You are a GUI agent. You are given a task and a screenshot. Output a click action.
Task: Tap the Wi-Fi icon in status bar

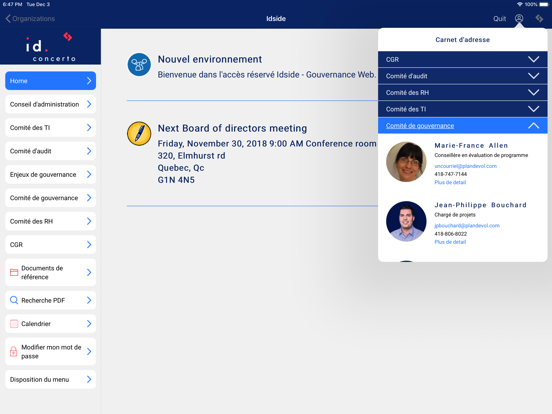click(520, 4)
